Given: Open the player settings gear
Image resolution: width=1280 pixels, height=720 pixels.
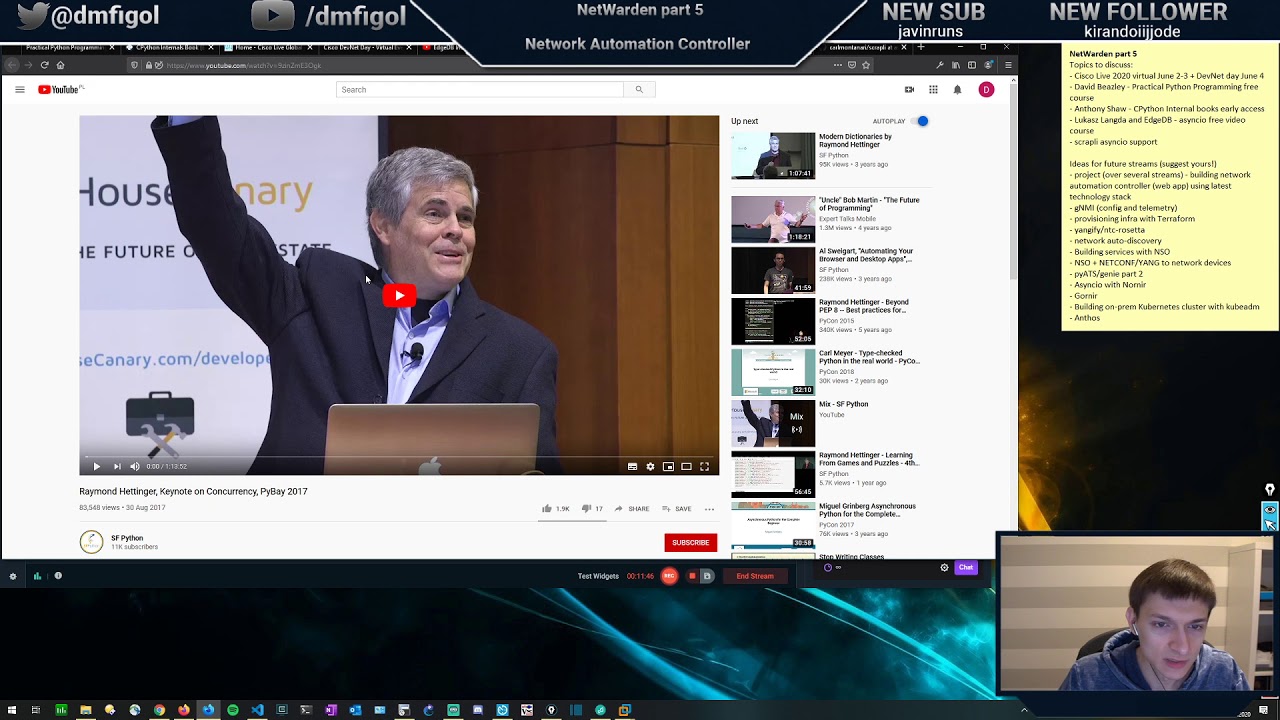Looking at the screenshot, I should [x=650, y=466].
